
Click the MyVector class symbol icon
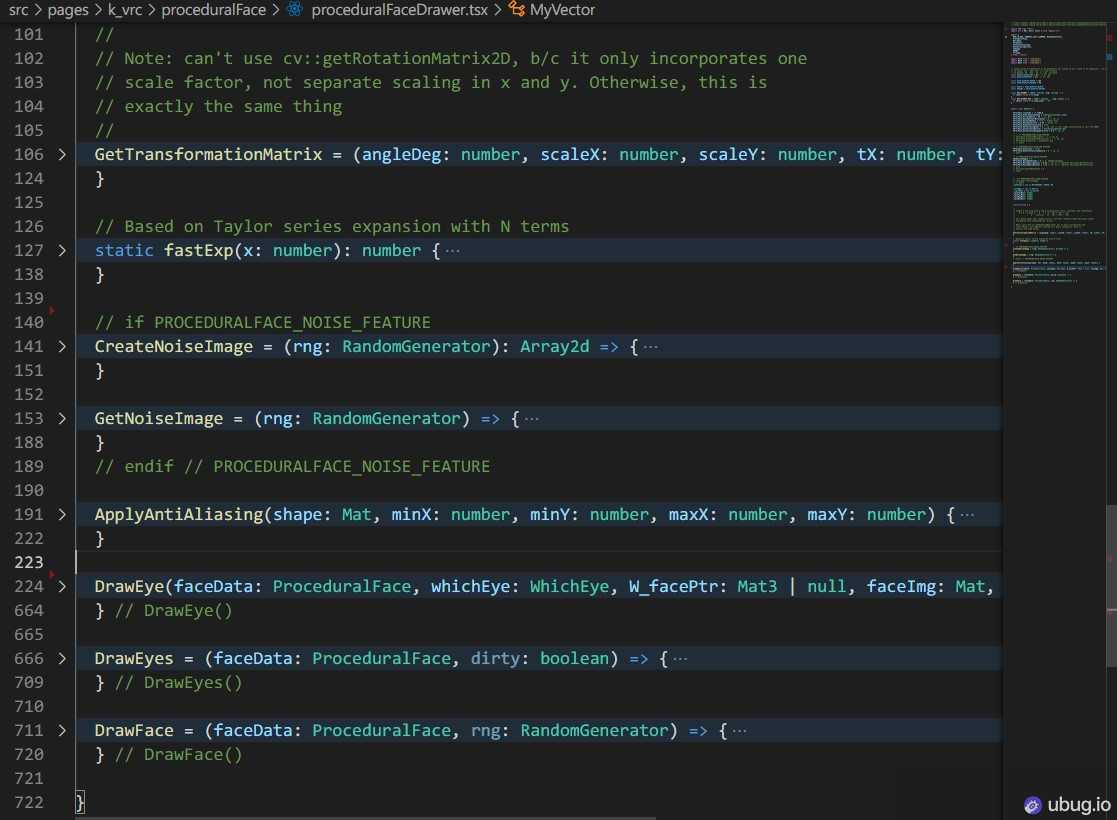pos(516,10)
